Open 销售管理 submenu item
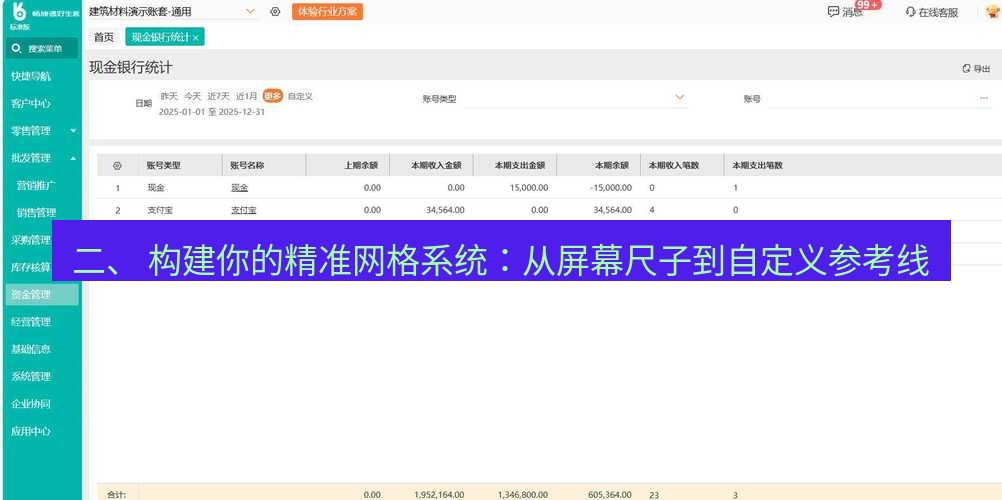 tap(36, 213)
